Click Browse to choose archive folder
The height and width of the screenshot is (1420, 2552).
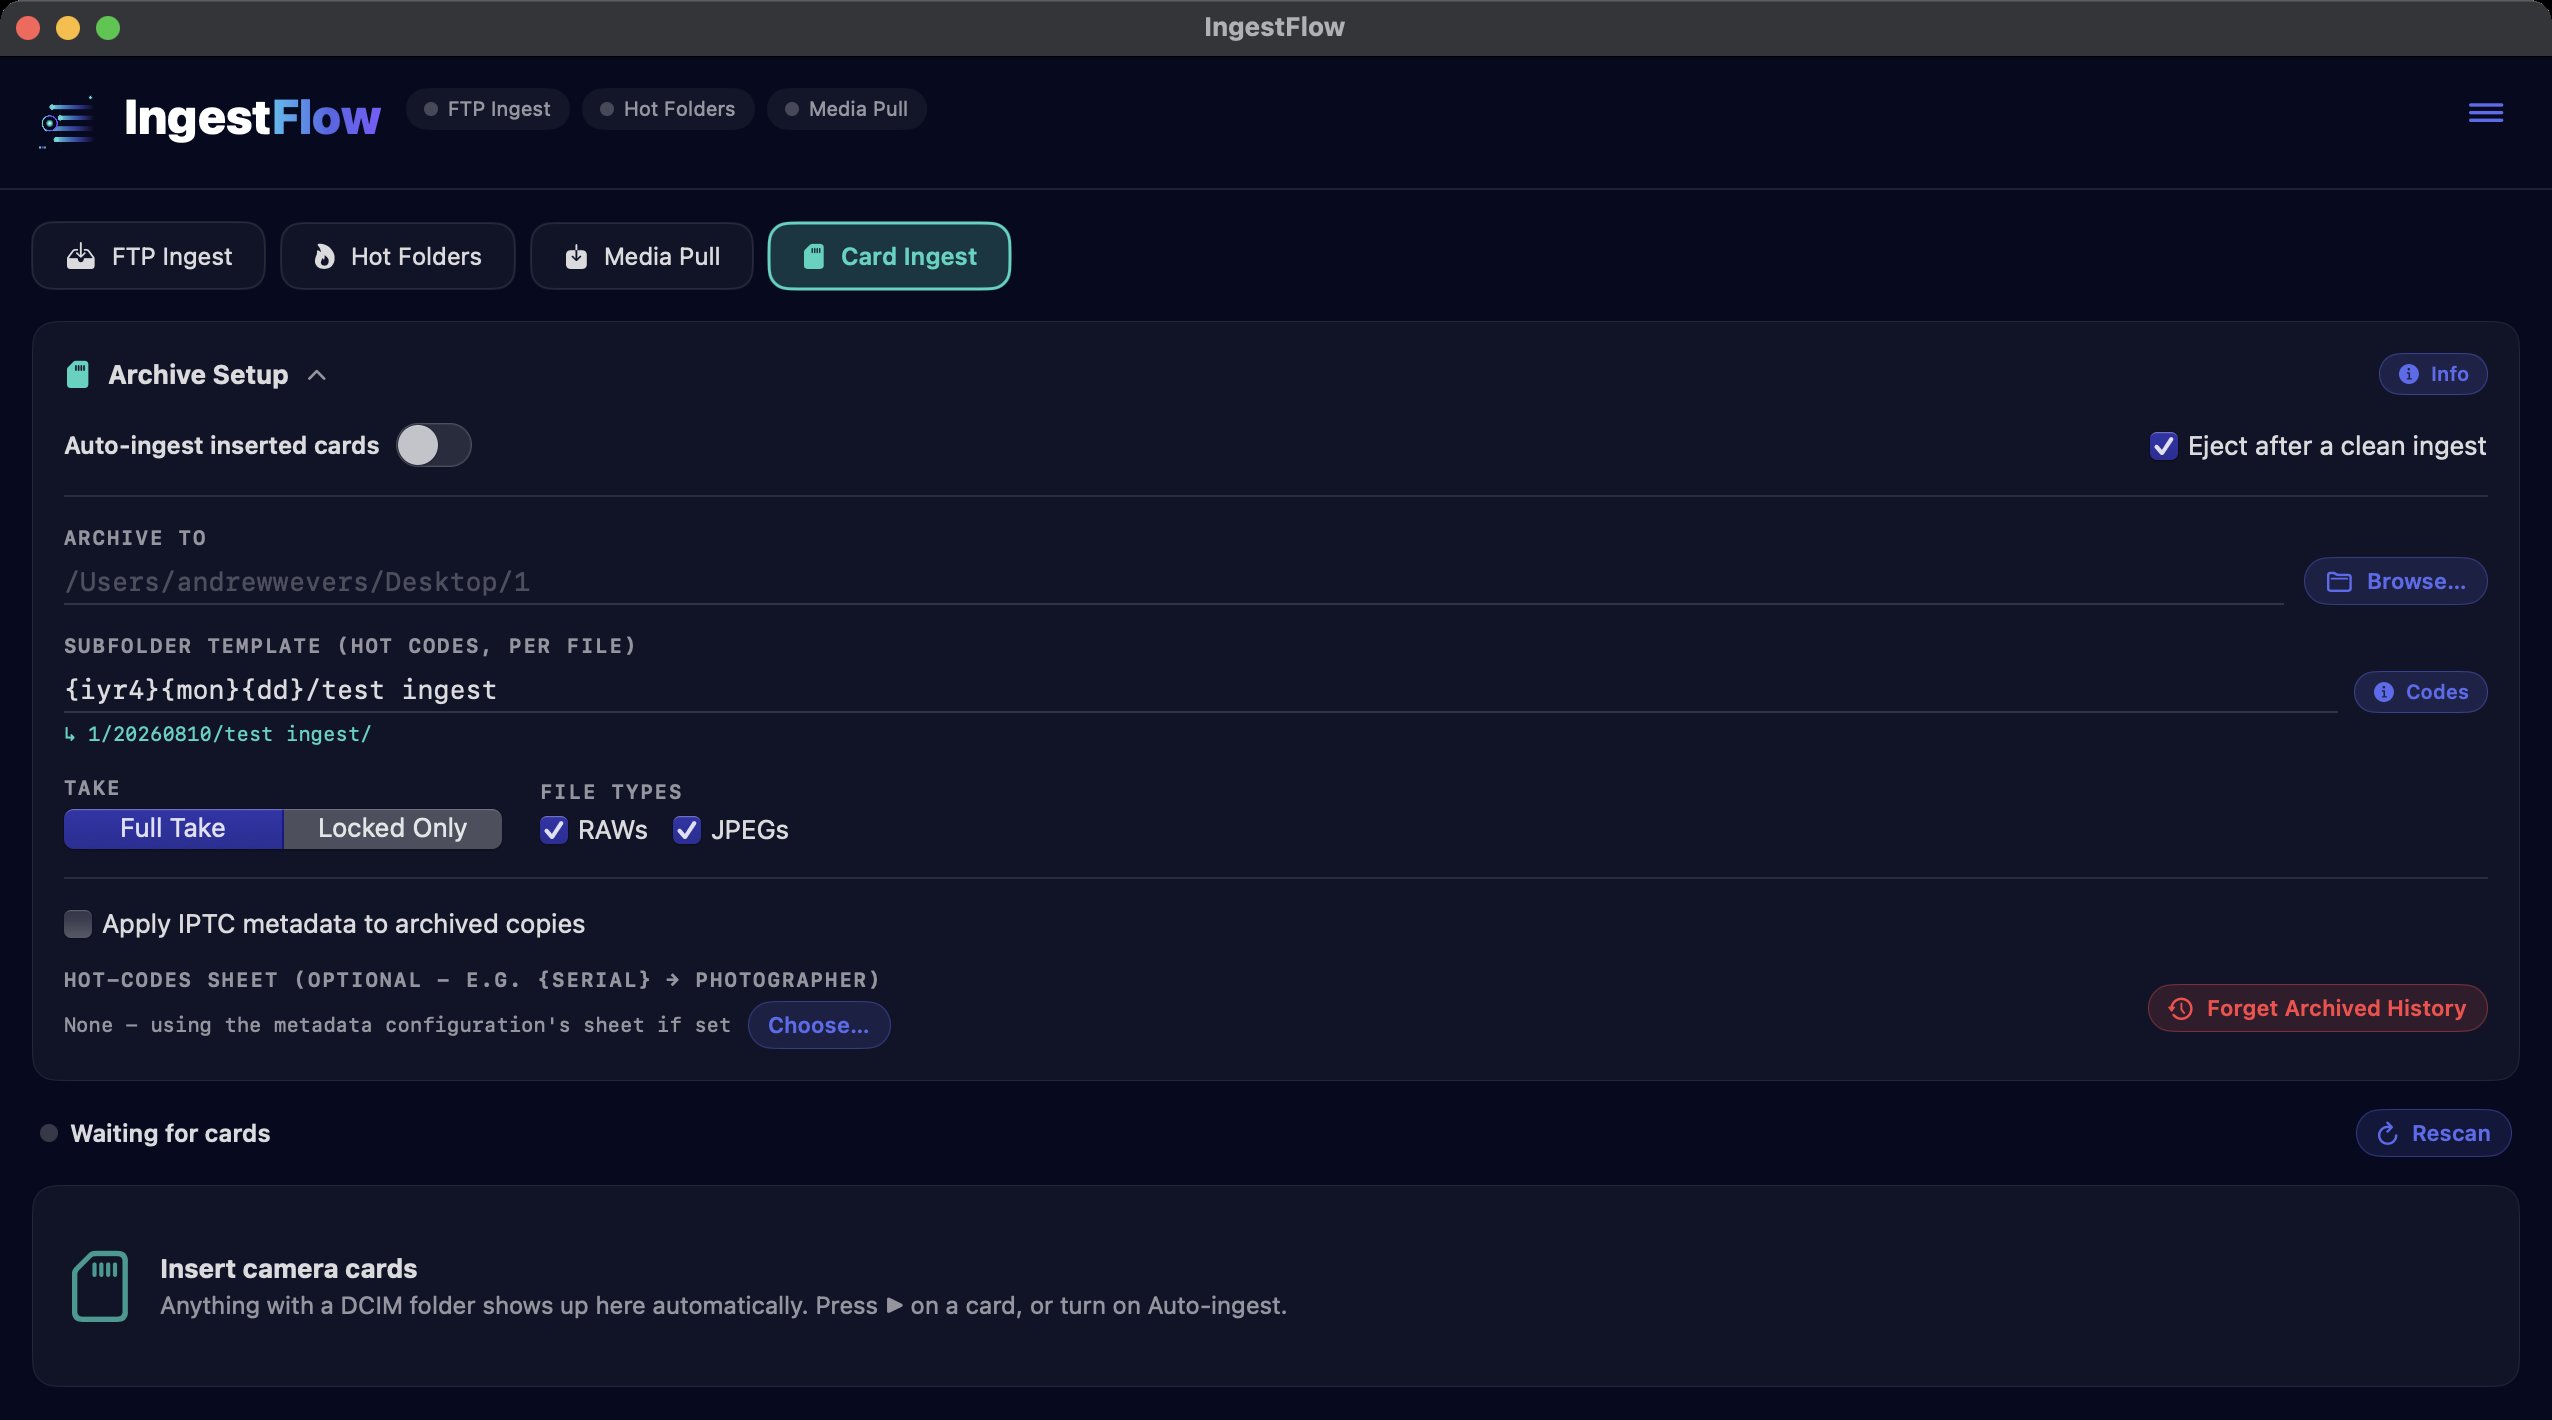2395,581
